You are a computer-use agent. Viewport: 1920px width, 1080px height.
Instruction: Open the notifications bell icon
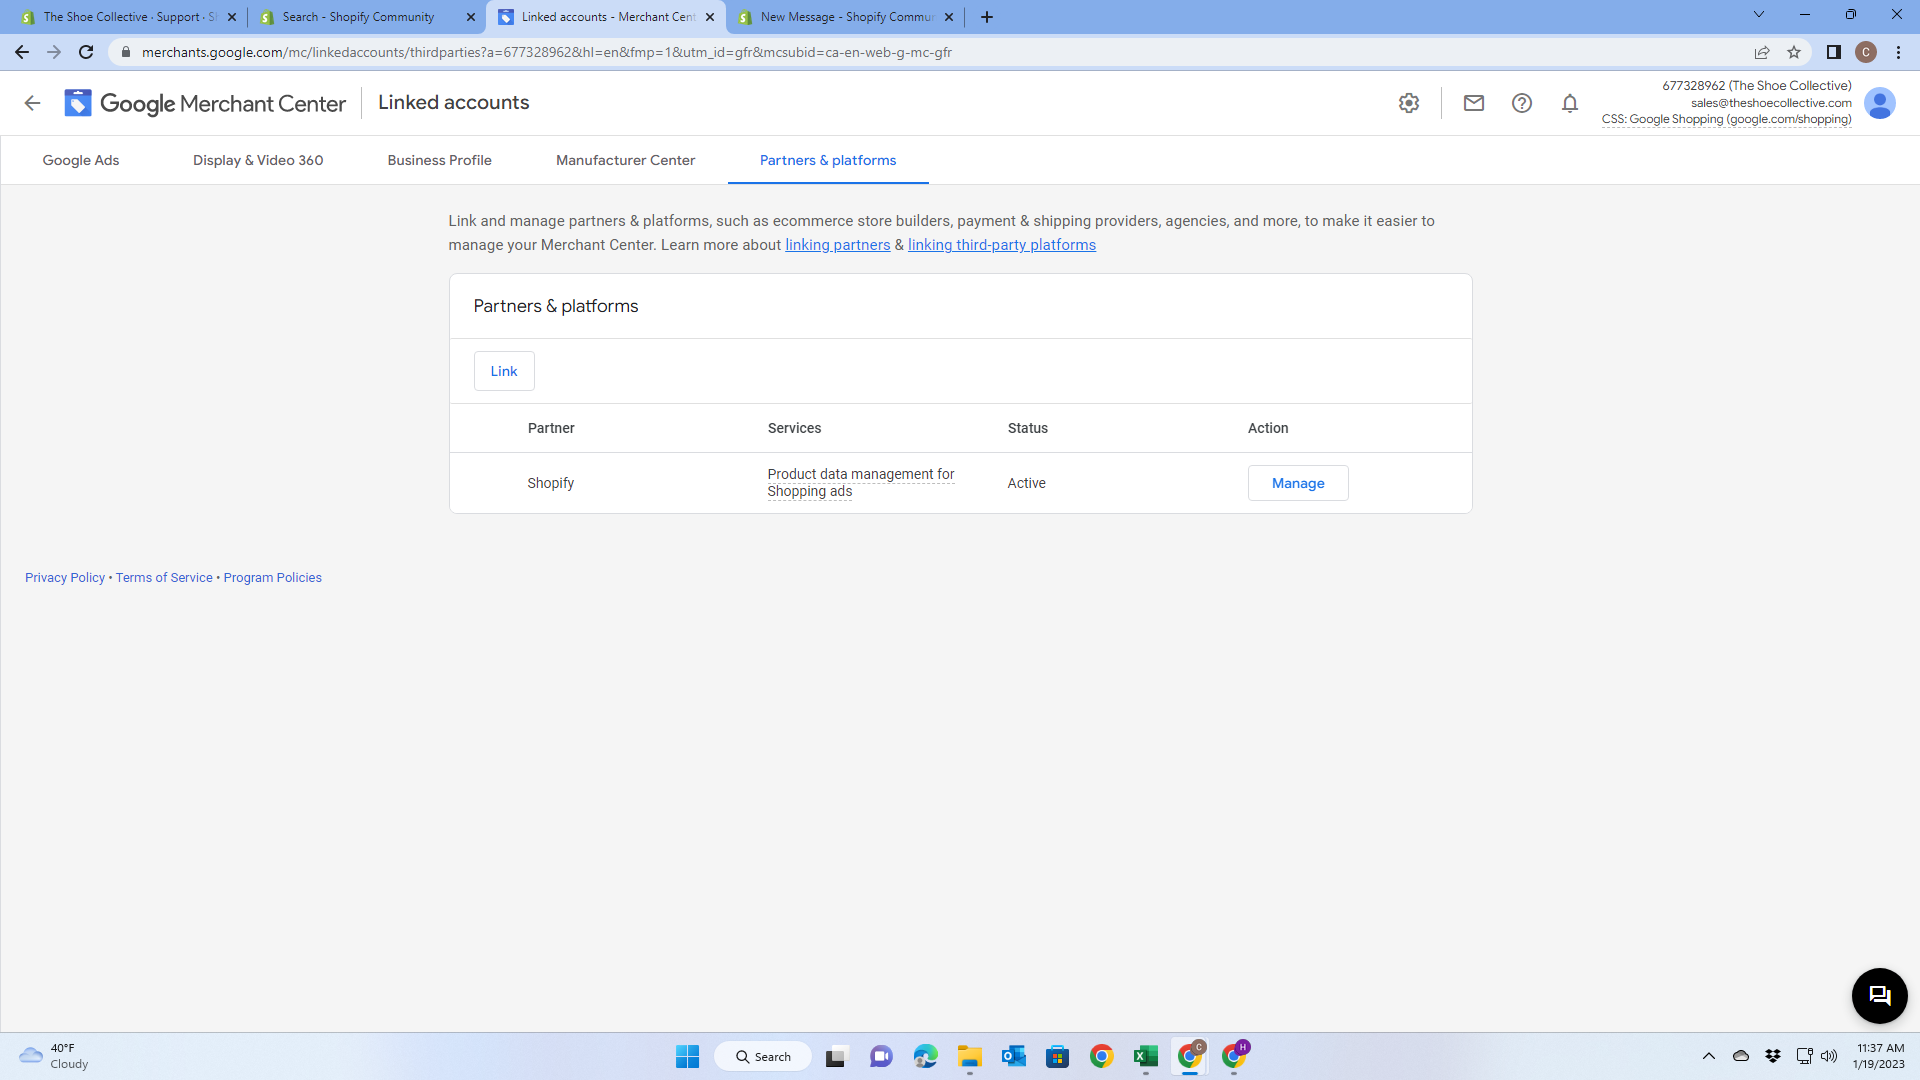(x=1569, y=103)
